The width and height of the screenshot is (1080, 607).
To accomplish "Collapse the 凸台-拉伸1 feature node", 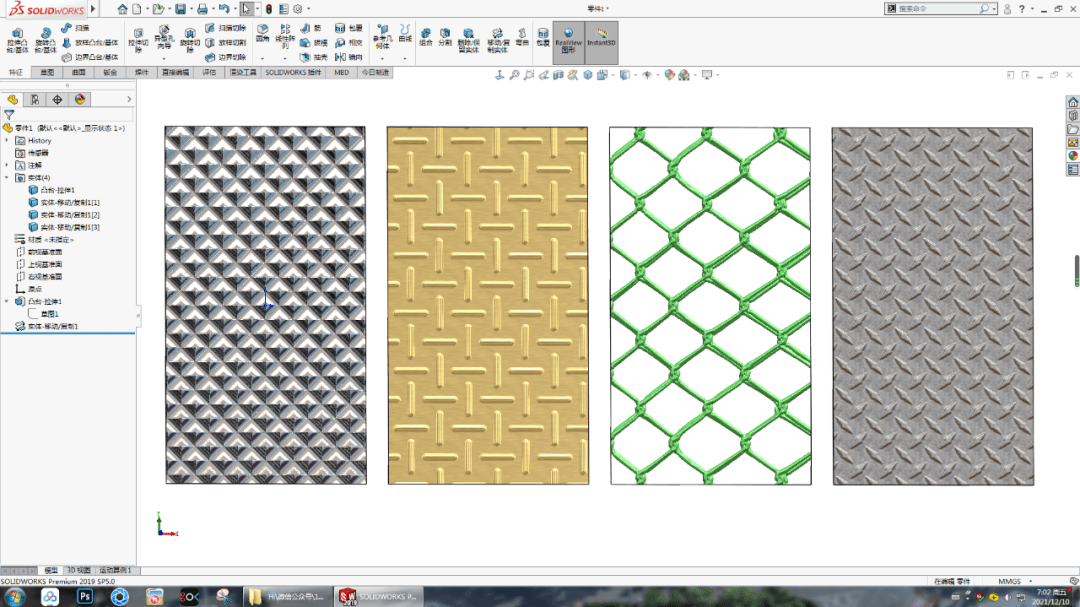I will [x=7, y=301].
